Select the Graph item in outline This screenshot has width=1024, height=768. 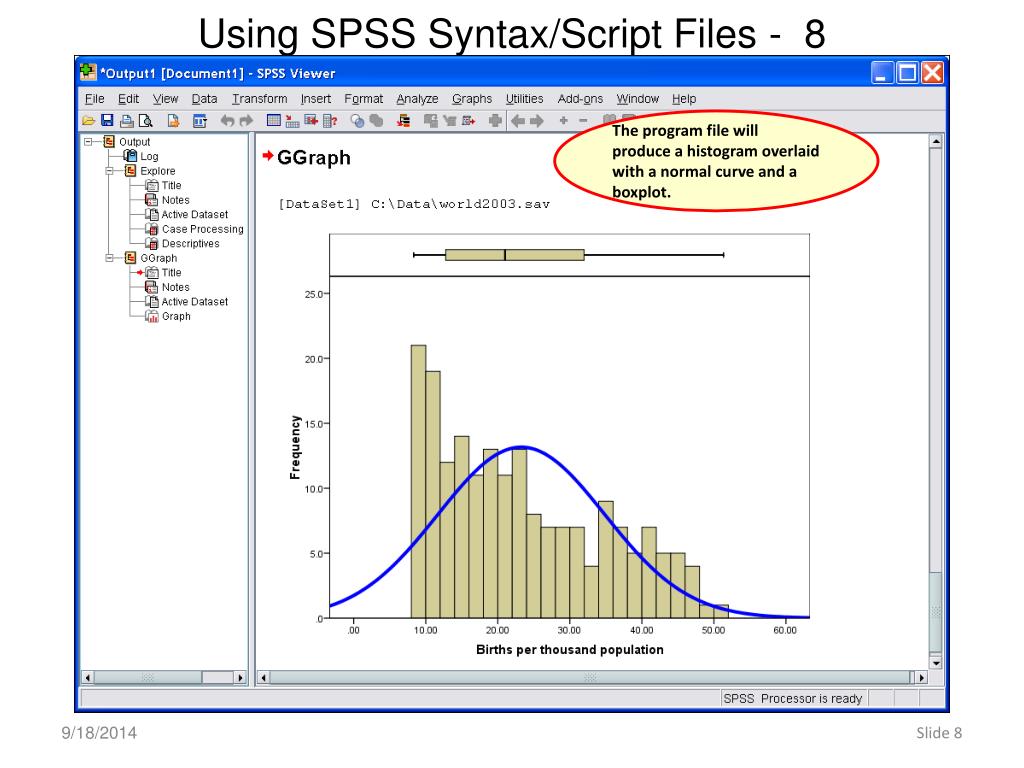176,316
